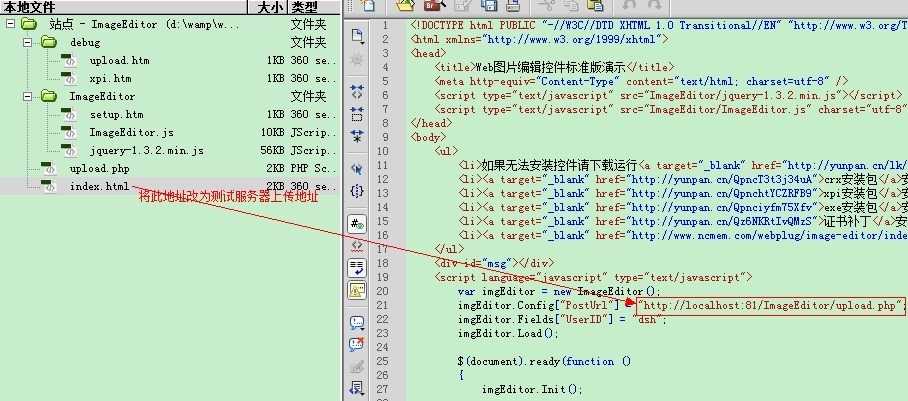
Task: Sort by the 大小 column header
Action: (268, 7)
